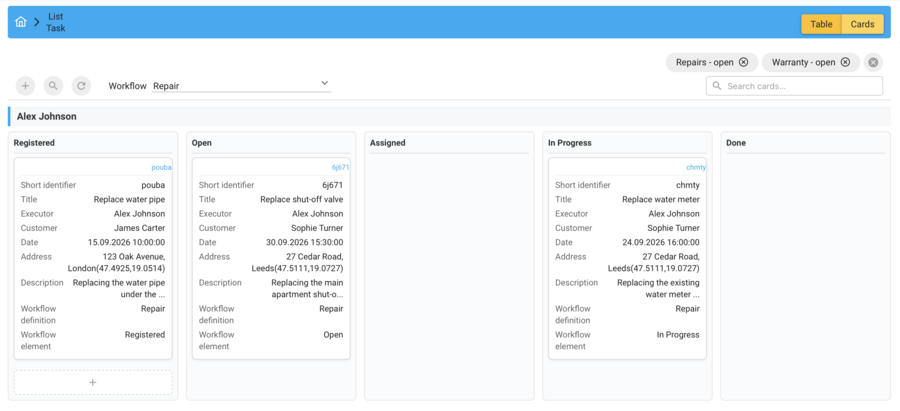Click the 'Warranty - open' chip label
This screenshot has width=900, height=411.
(x=803, y=63)
